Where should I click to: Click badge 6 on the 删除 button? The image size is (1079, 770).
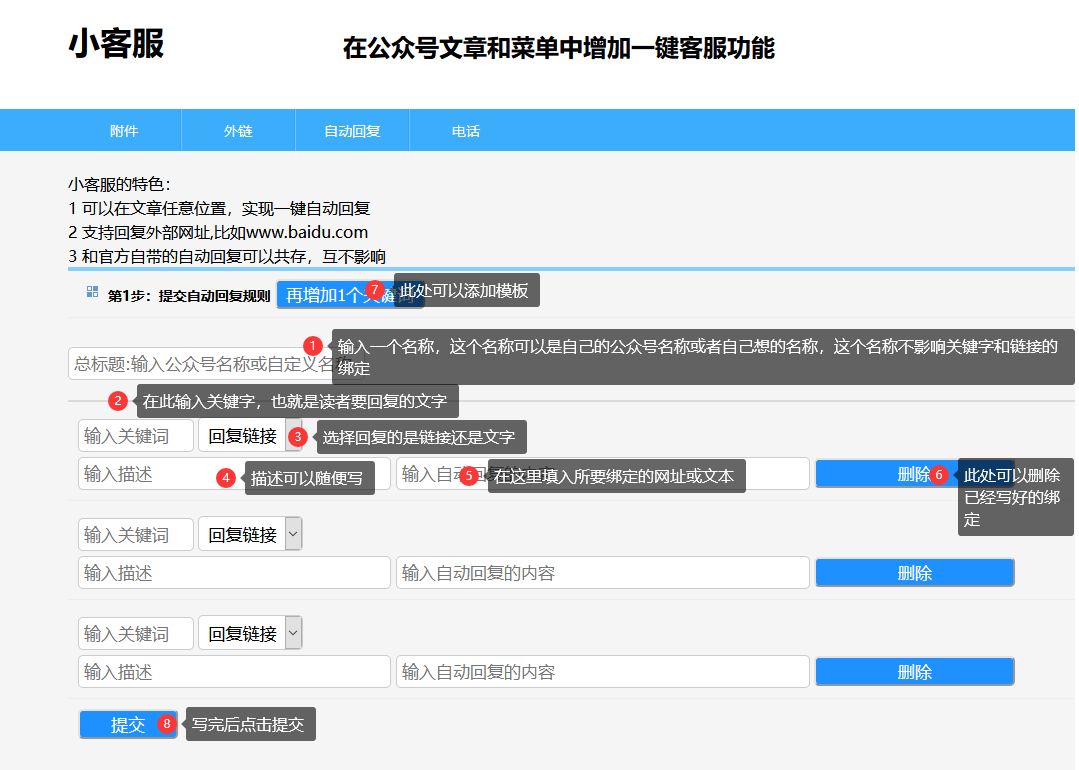pyautogui.click(x=938, y=475)
